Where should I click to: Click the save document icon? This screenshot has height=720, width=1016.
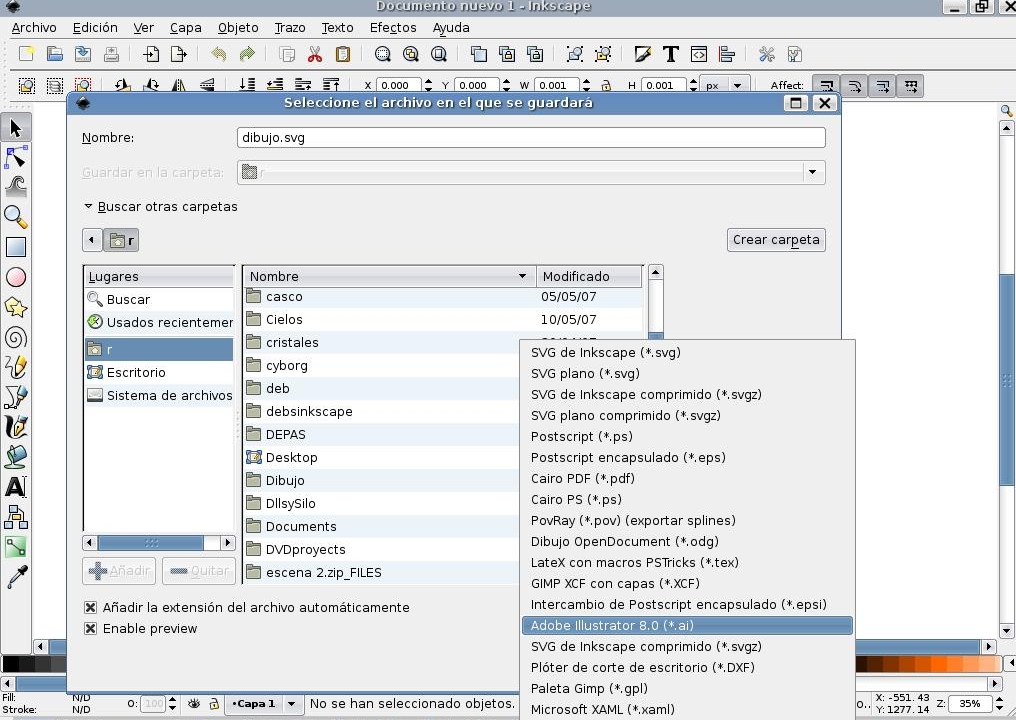click(x=83, y=54)
